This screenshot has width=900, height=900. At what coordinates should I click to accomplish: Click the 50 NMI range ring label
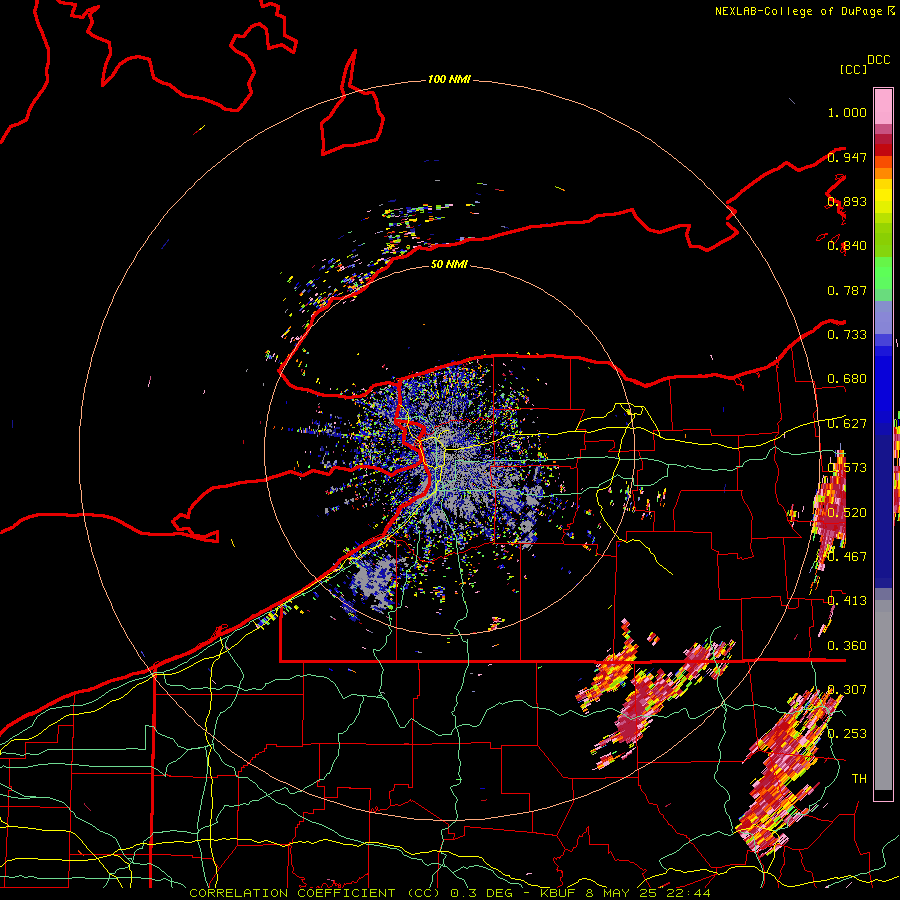pyautogui.click(x=449, y=264)
